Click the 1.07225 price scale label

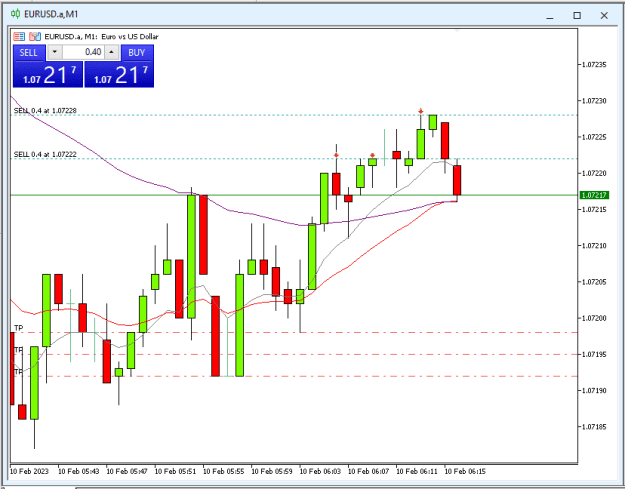tap(594, 137)
